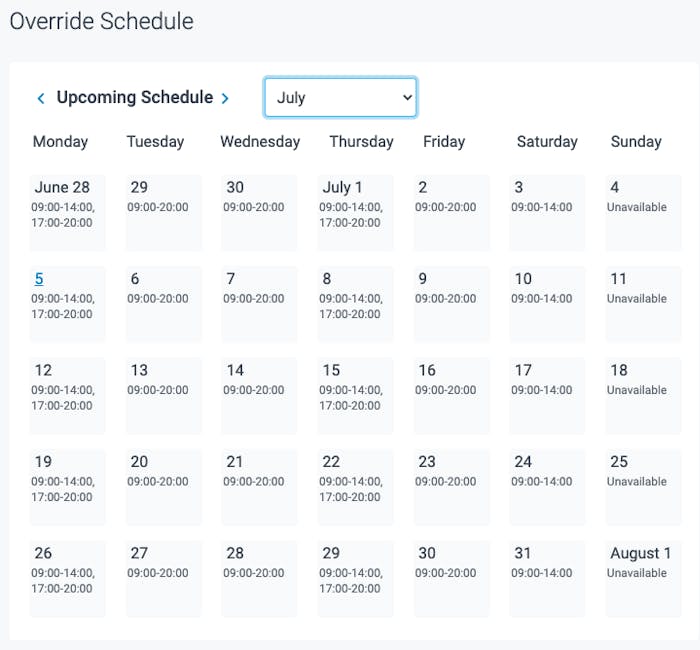
Task: Open Thursday 22 schedule cell
Action: pos(355,487)
